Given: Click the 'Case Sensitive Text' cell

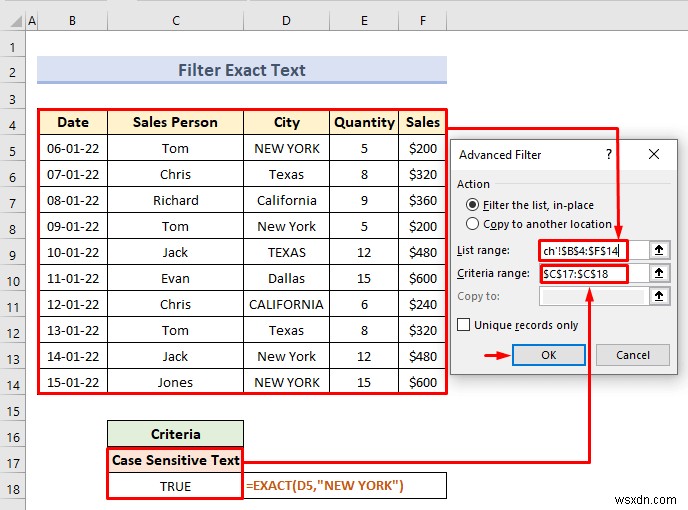Looking at the screenshot, I should click(175, 460).
